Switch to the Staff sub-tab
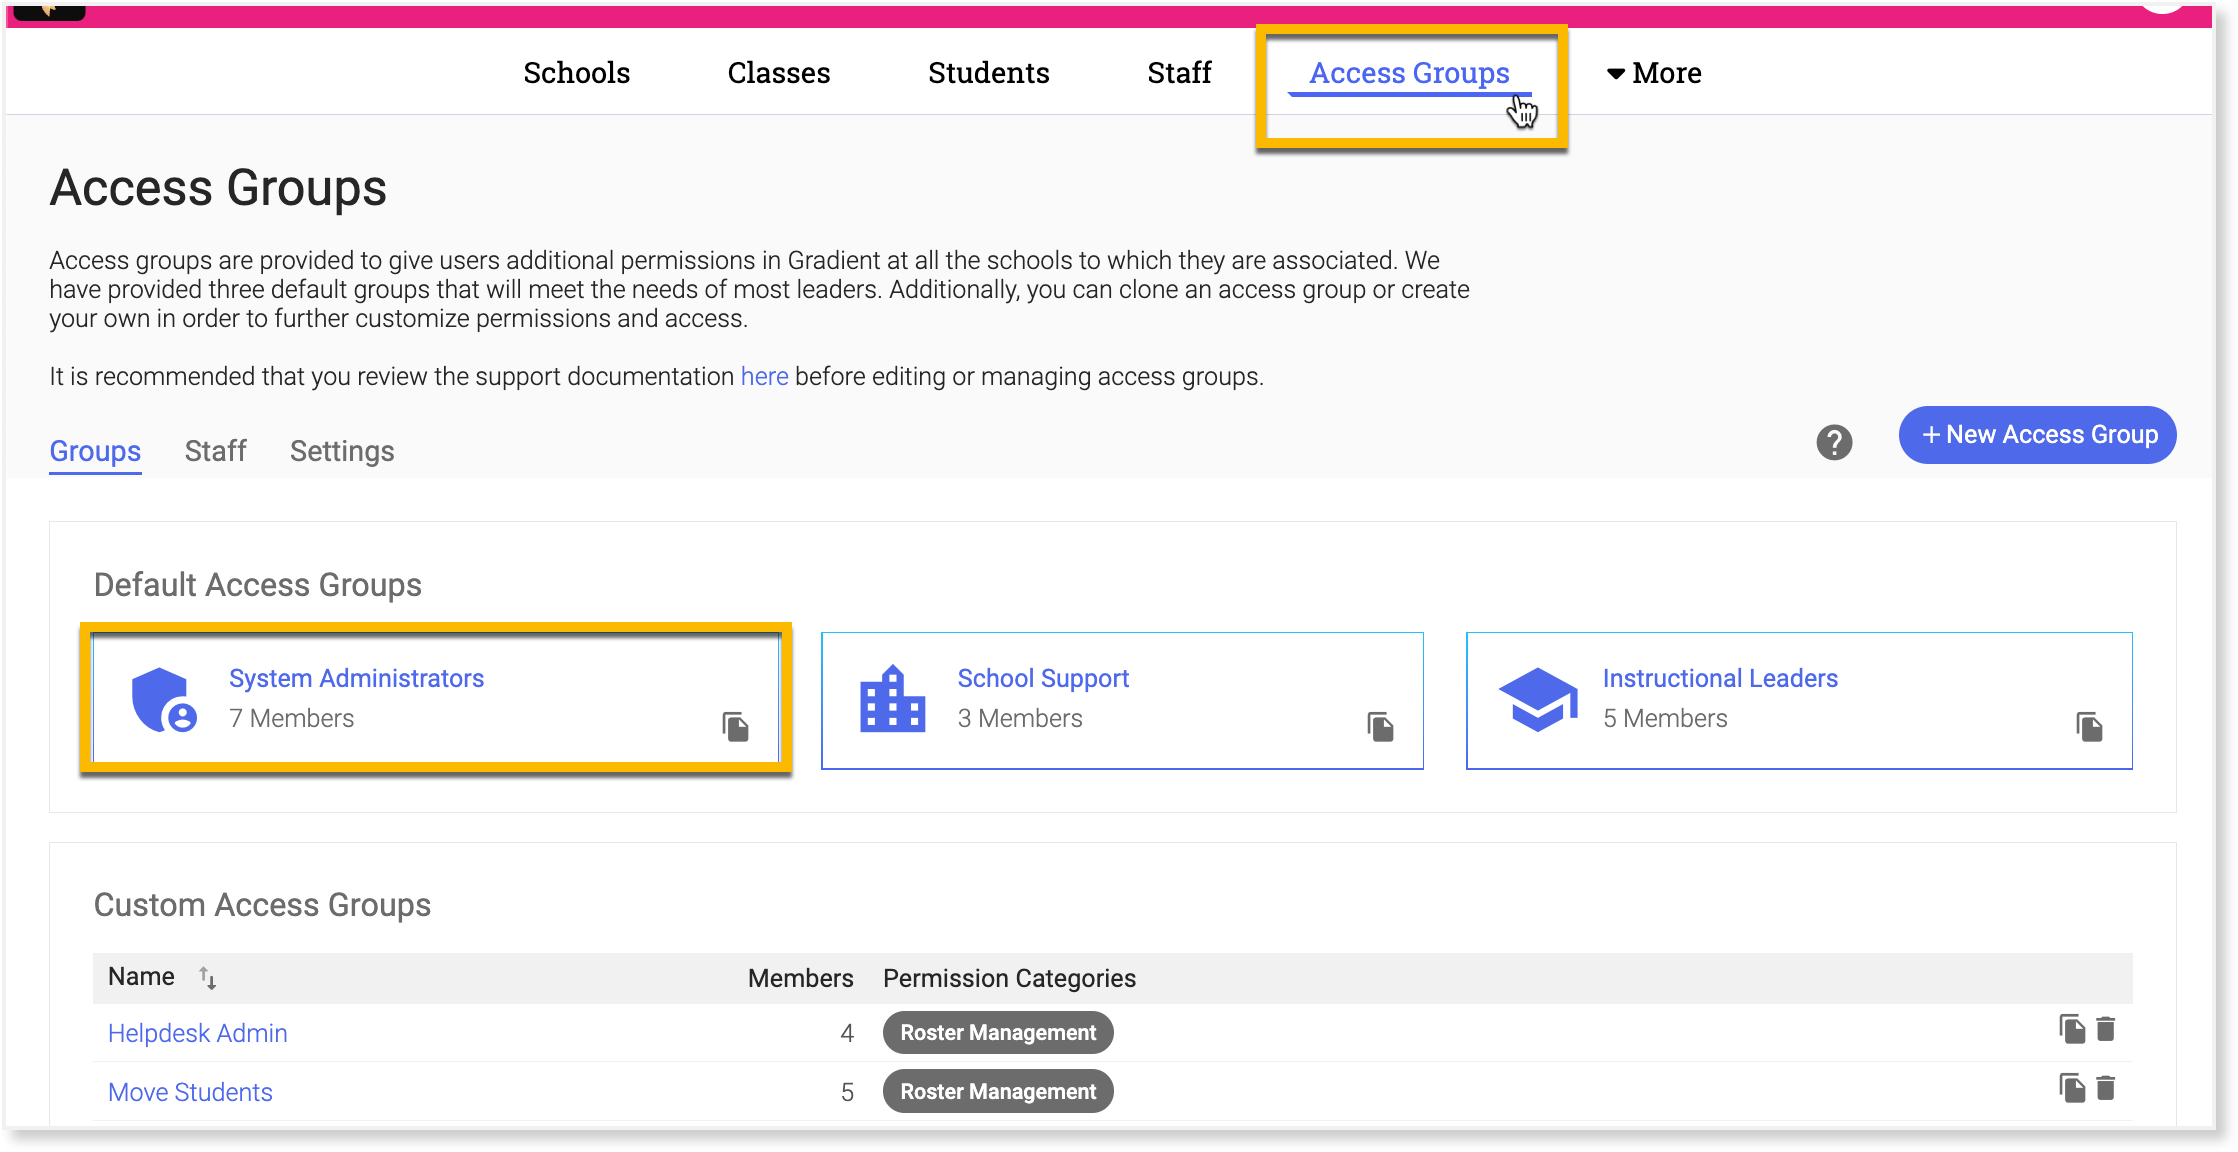The image size is (2238, 1152). point(215,451)
